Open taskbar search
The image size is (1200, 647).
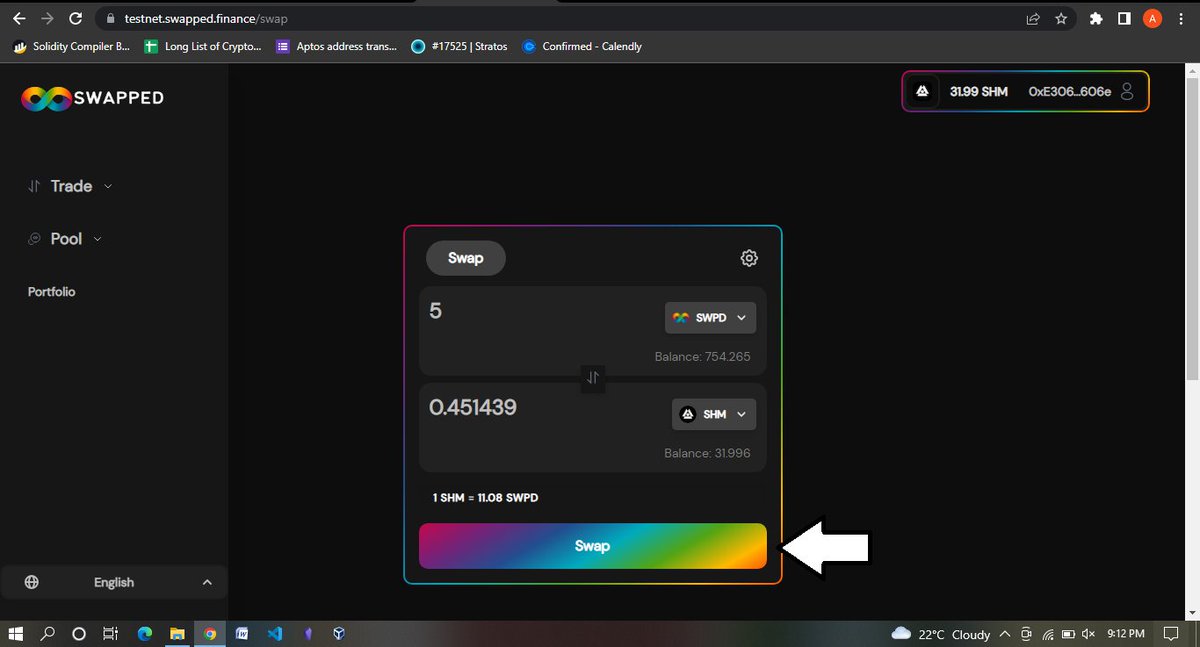(x=47, y=633)
